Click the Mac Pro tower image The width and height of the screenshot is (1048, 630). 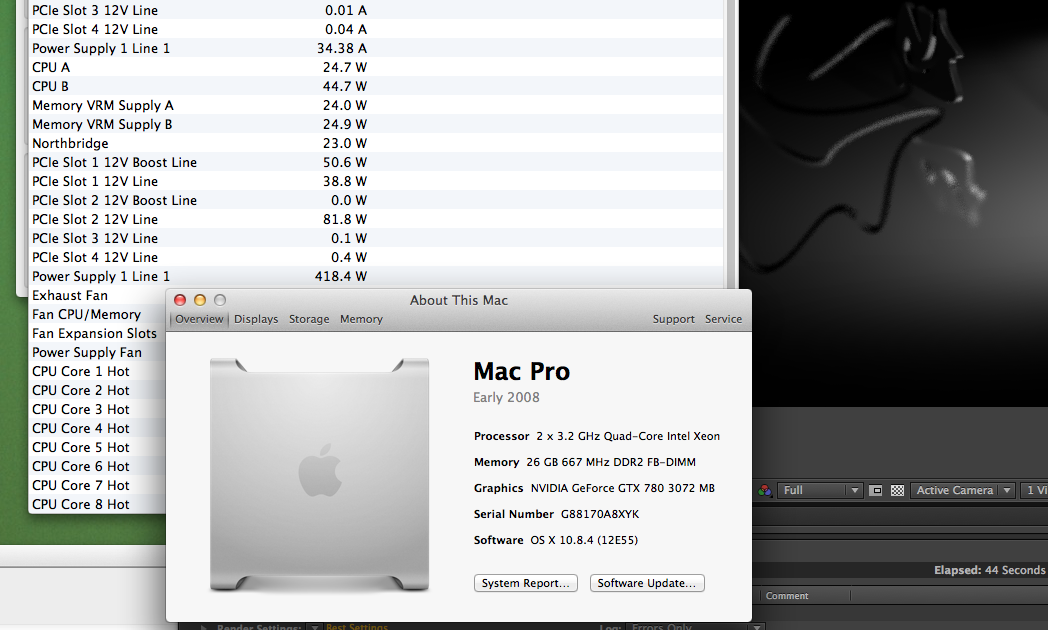(x=319, y=475)
